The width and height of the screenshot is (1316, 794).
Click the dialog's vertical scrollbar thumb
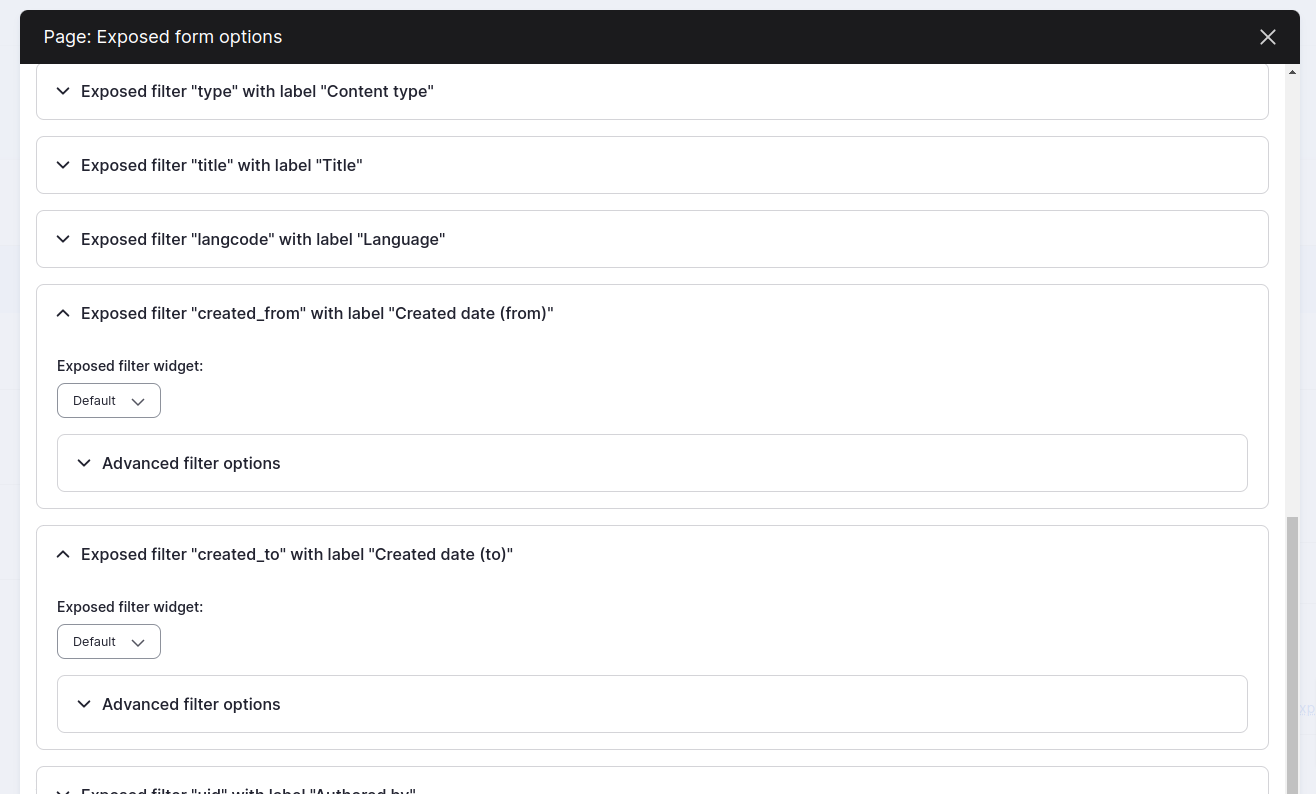[1292, 650]
